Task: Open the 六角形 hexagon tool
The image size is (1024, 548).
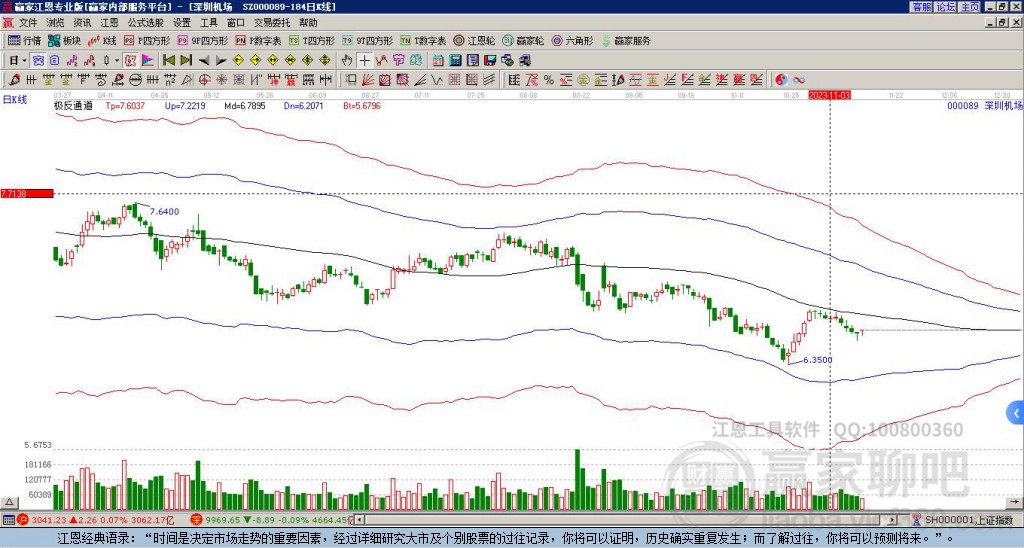Action: point(572,40)
